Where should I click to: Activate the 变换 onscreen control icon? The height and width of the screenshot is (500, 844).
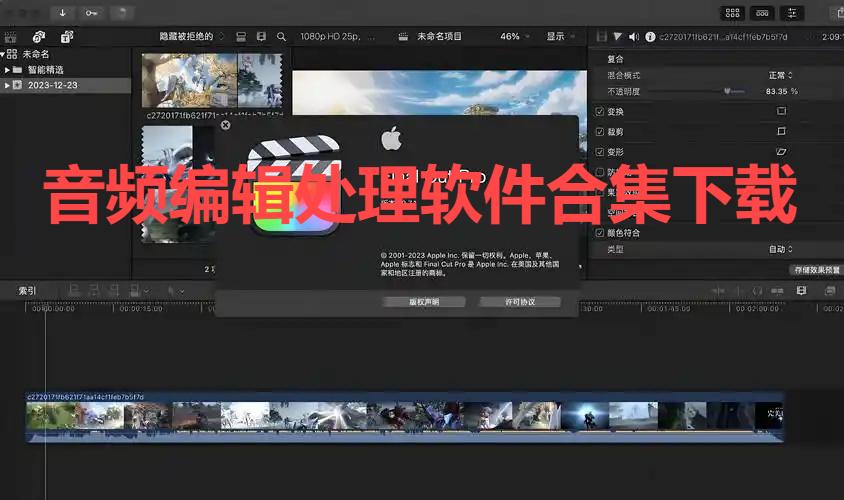coord(781,111)
